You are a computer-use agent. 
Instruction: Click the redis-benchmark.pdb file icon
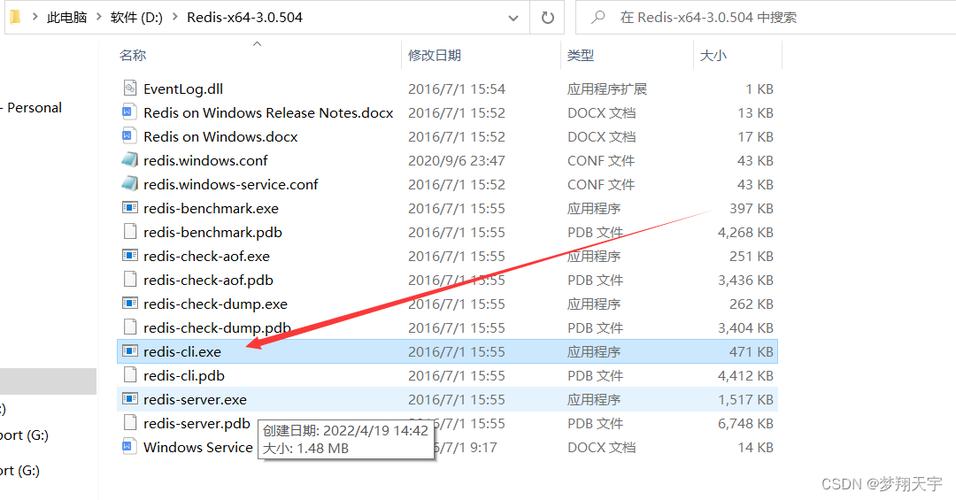129,232
